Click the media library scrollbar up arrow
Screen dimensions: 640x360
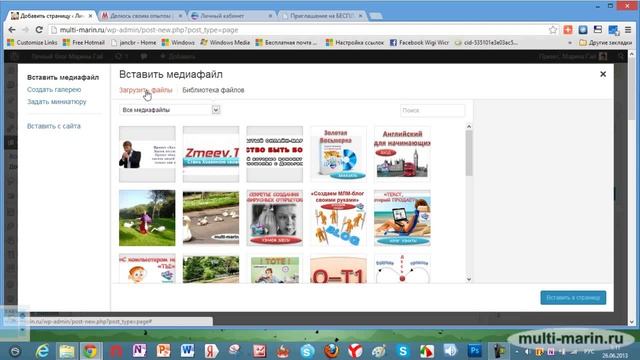point(469,127)
